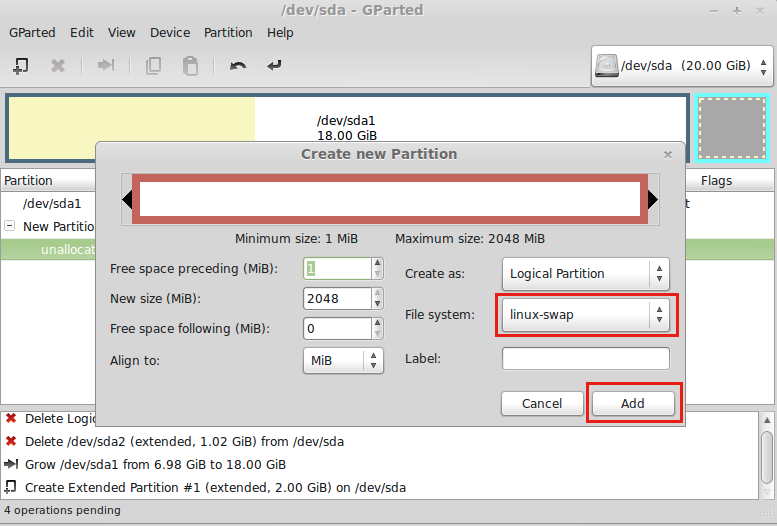This screenshot has width=777, height=526.
Task: Close the Create new Partition dialog
Action: 668,155
